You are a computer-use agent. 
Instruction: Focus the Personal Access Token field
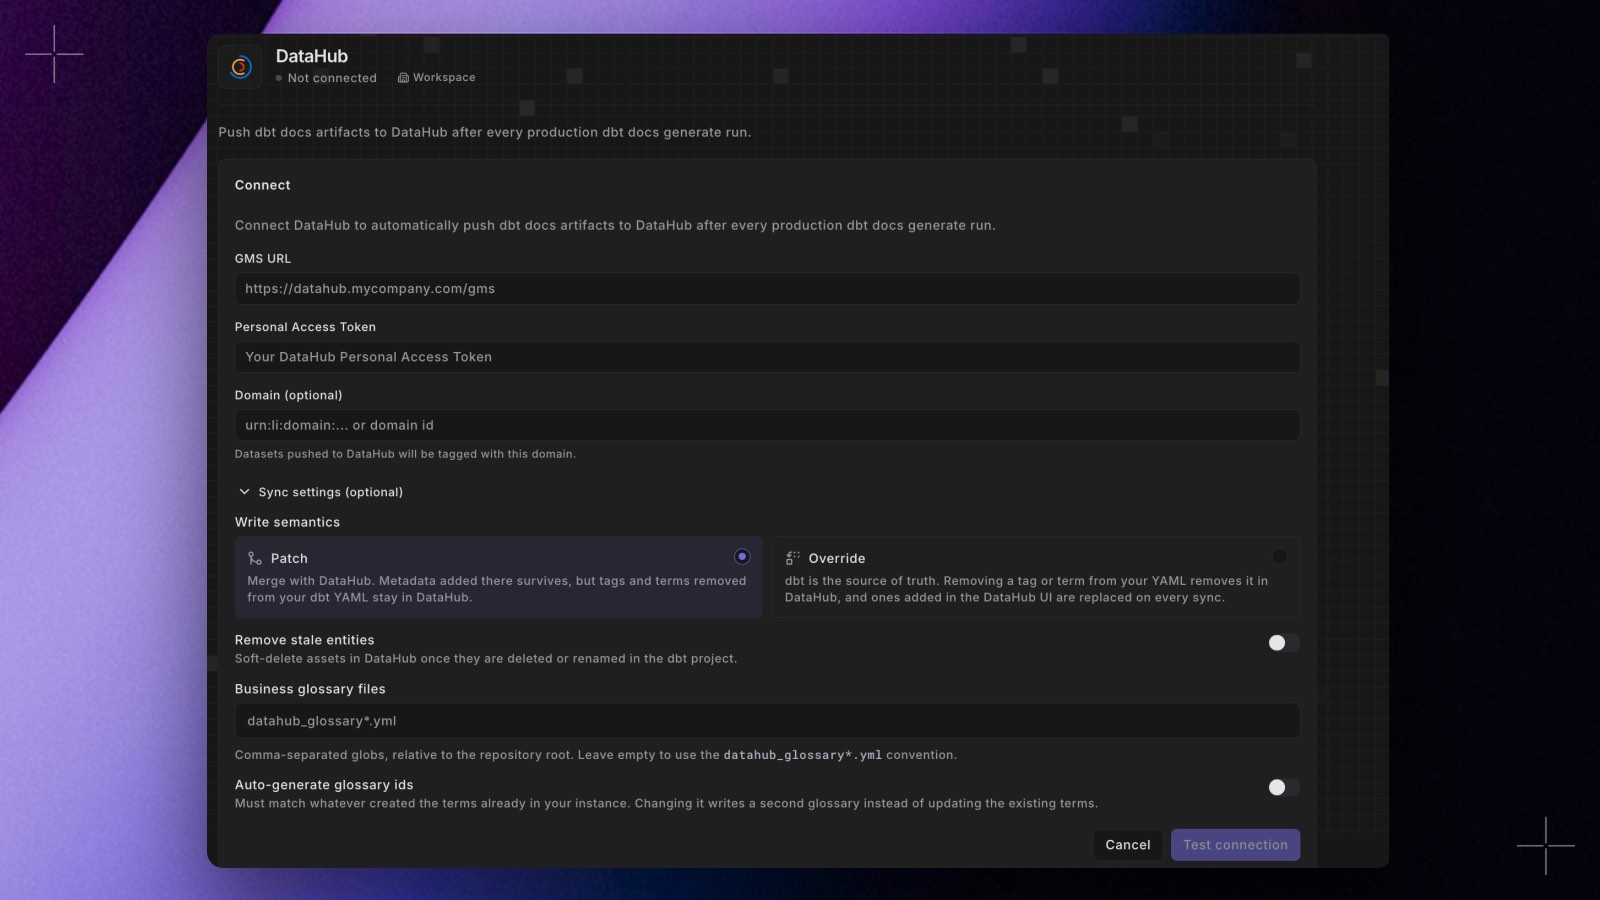(x=767, y=357)
